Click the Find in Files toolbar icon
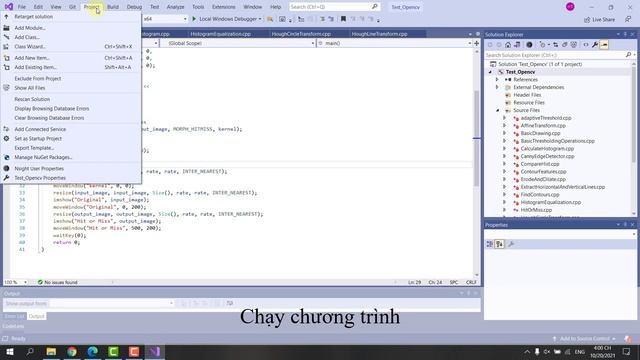640x360 pixels. (270, 19)
